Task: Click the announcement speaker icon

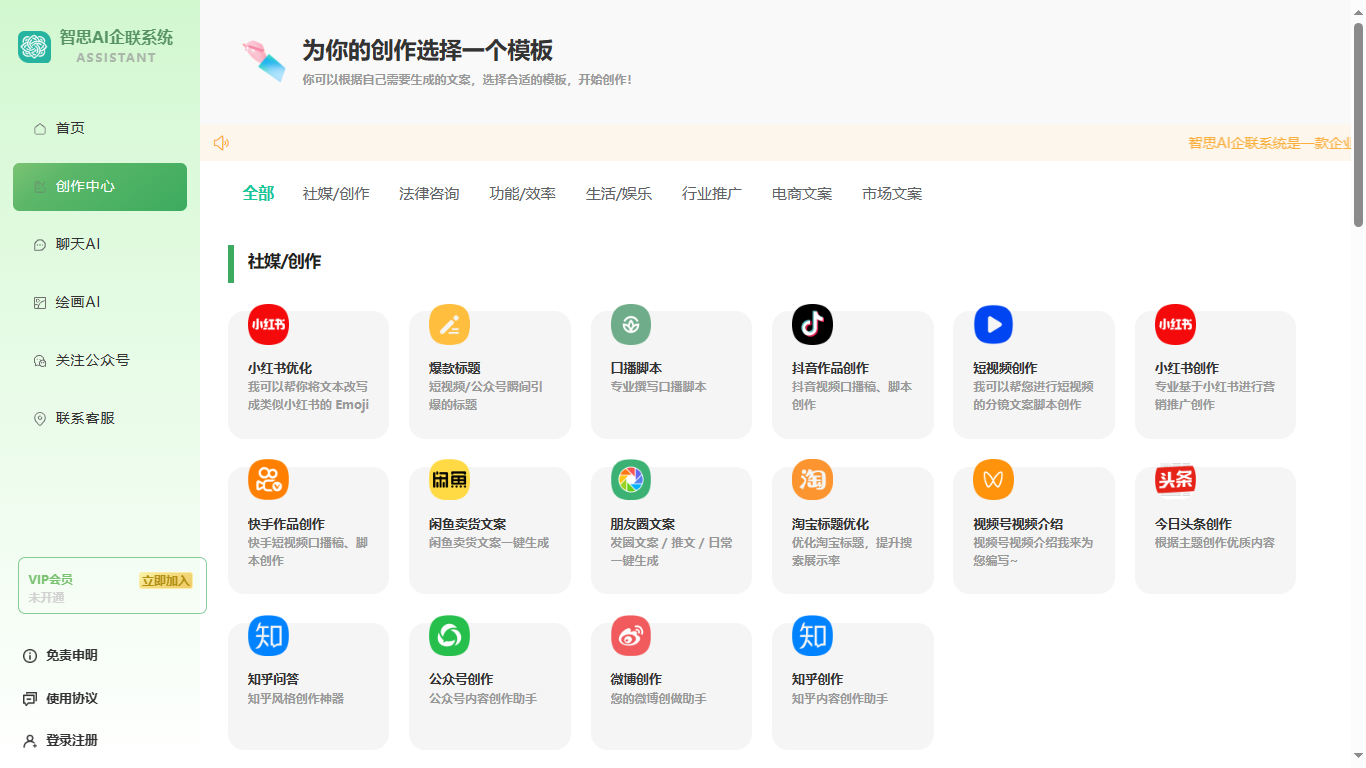Action: click(221, 143)
